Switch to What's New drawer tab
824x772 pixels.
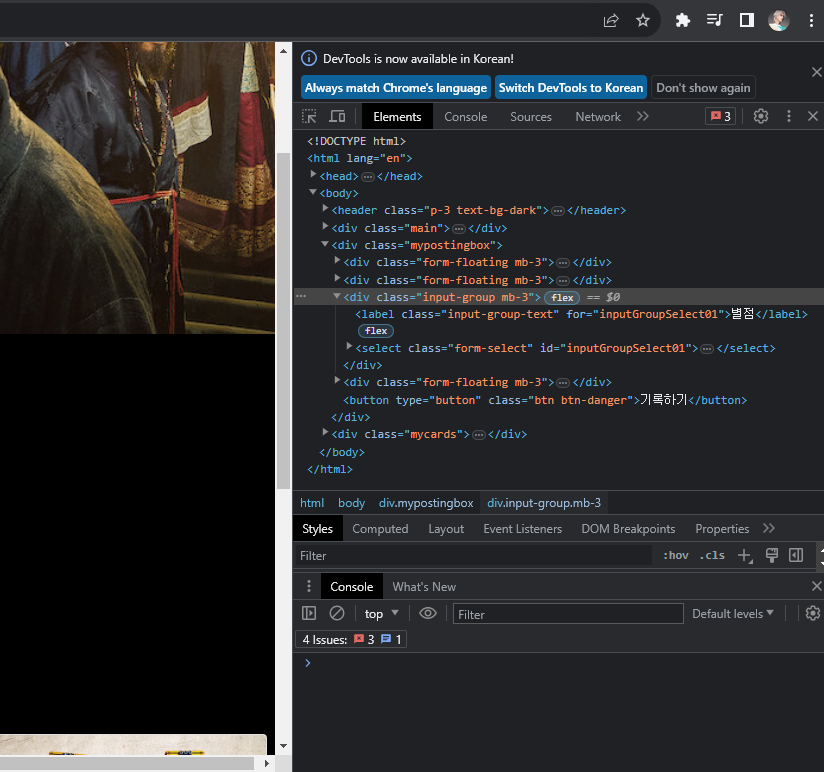click(424, 586)
